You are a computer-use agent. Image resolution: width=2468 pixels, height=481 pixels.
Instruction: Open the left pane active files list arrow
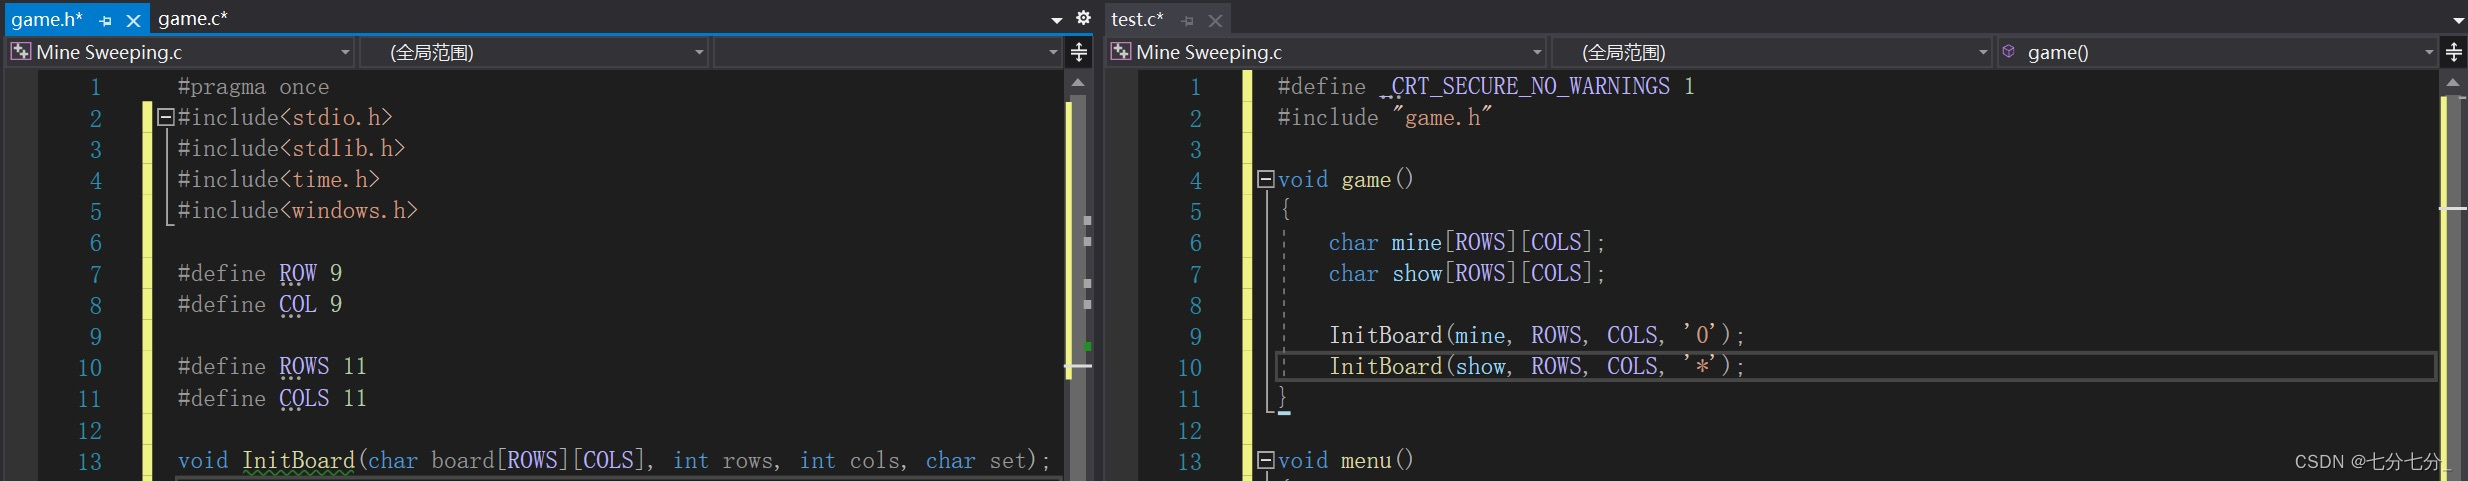pos(1057,20)
